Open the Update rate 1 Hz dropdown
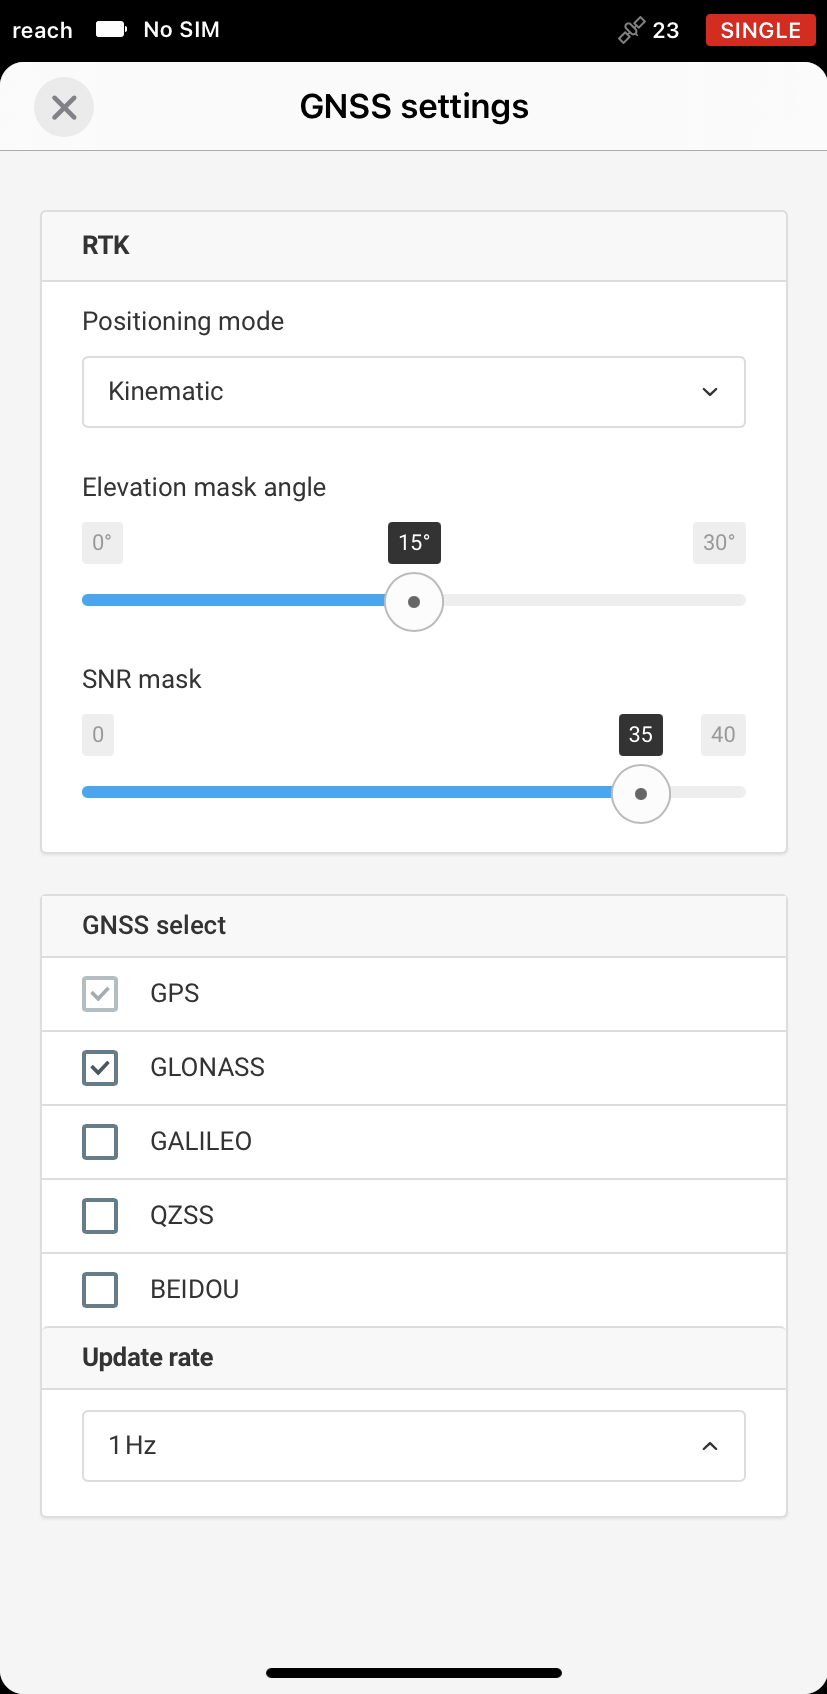827x1694 pixels. point(414,1446)
